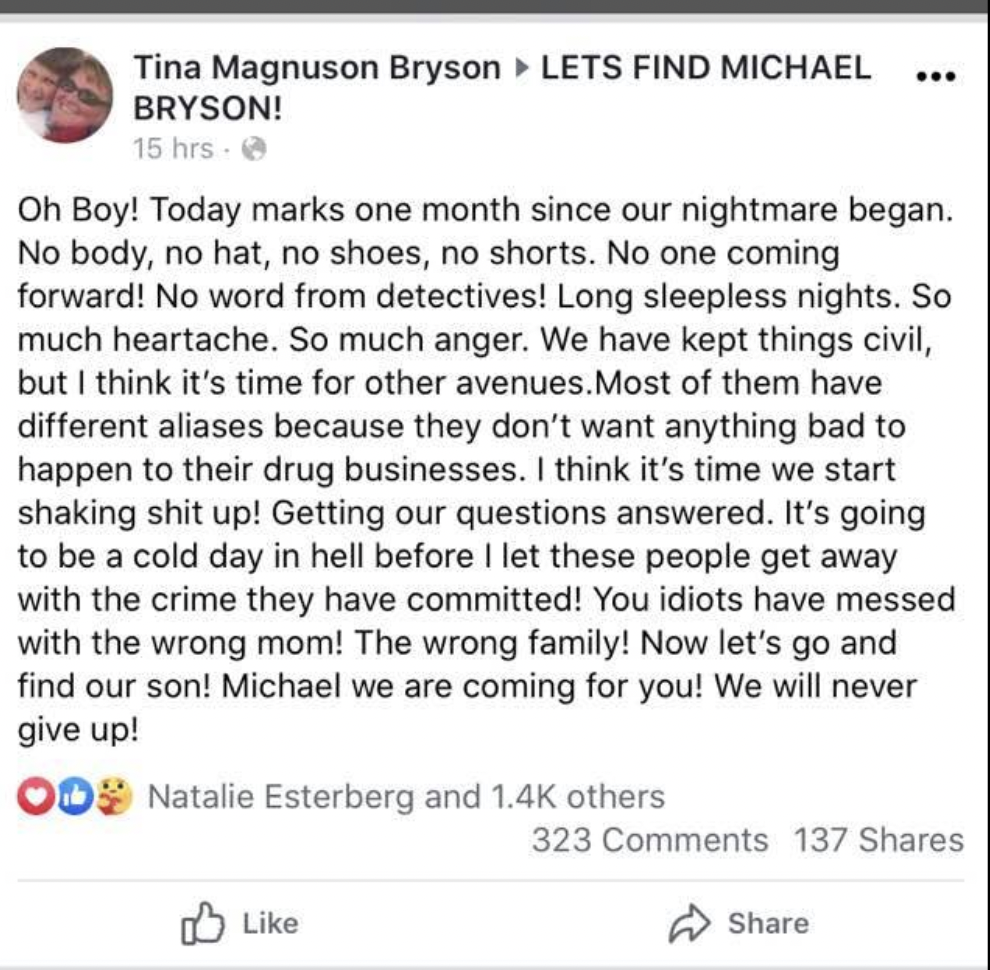Open the LETS FIND MICHAEL BRYSON! group
Screen dimensions: 990x970
point(705,68)
